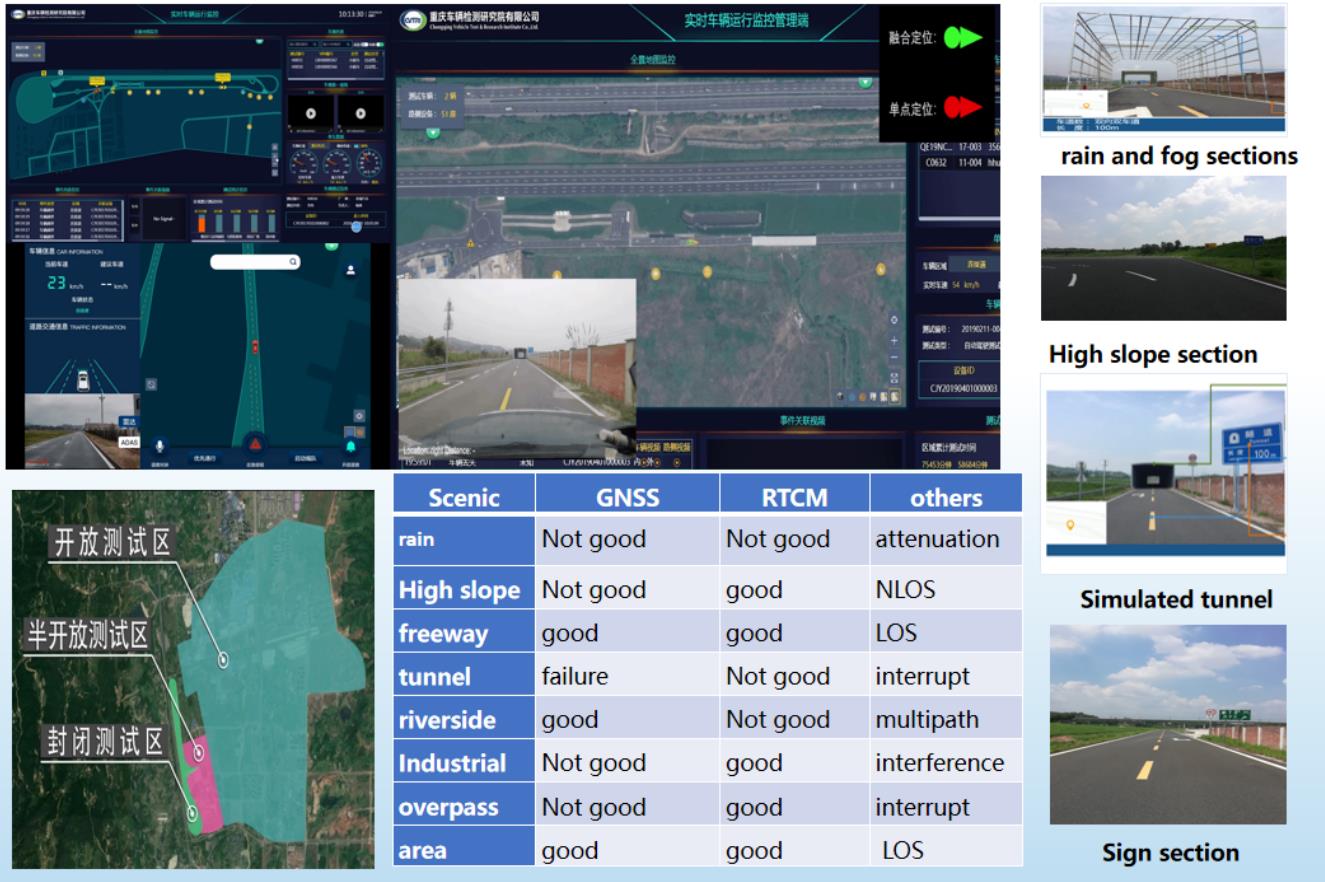The width and height of the screenshot is (1325, 882).
Task: Click the 启动编队 button
Action: coord(306,458)
